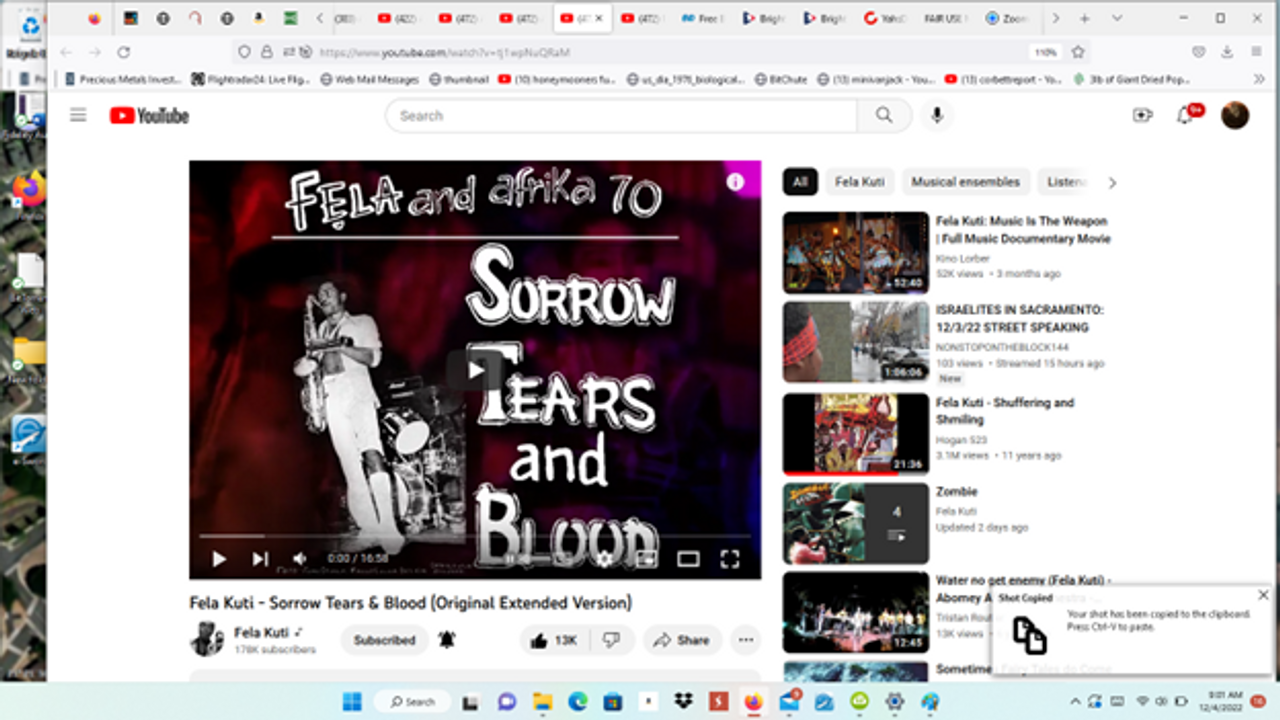Open the YouTube hamburger guide menu
Viewport: 1280px width, 720px height.
tap(78, 115)
